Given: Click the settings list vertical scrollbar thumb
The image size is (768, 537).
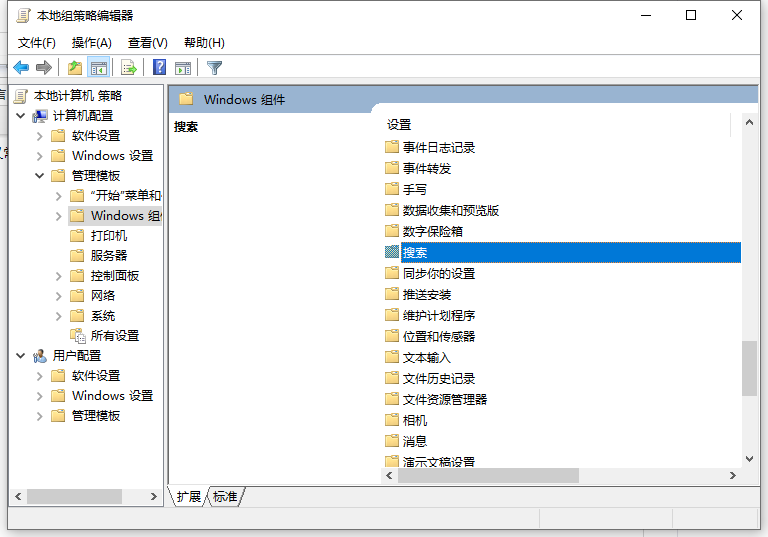Looking at the screenshot, I should pos(749,368).
